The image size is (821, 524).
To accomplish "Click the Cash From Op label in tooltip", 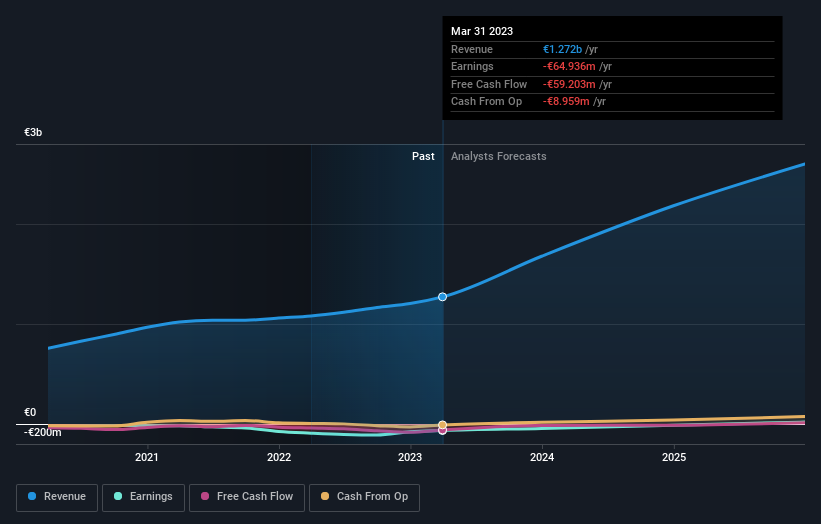I will click(486, 102).
